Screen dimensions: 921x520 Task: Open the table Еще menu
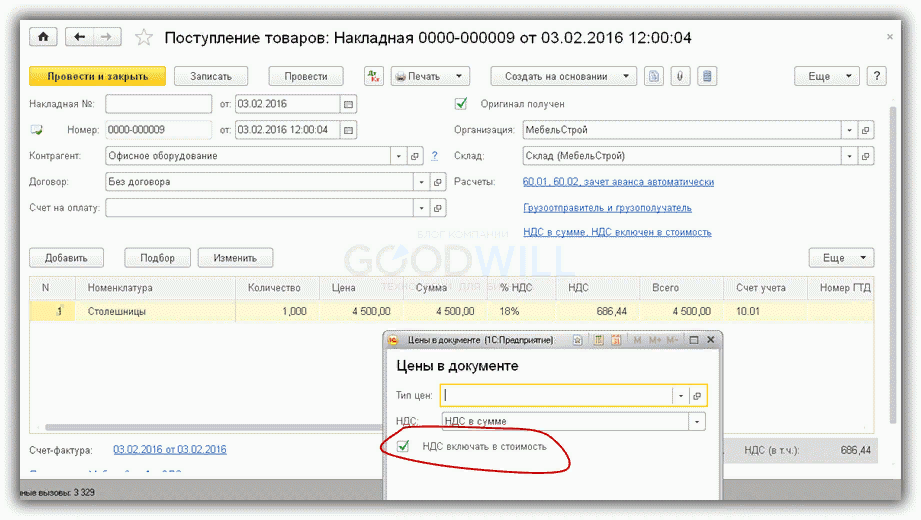841,258
